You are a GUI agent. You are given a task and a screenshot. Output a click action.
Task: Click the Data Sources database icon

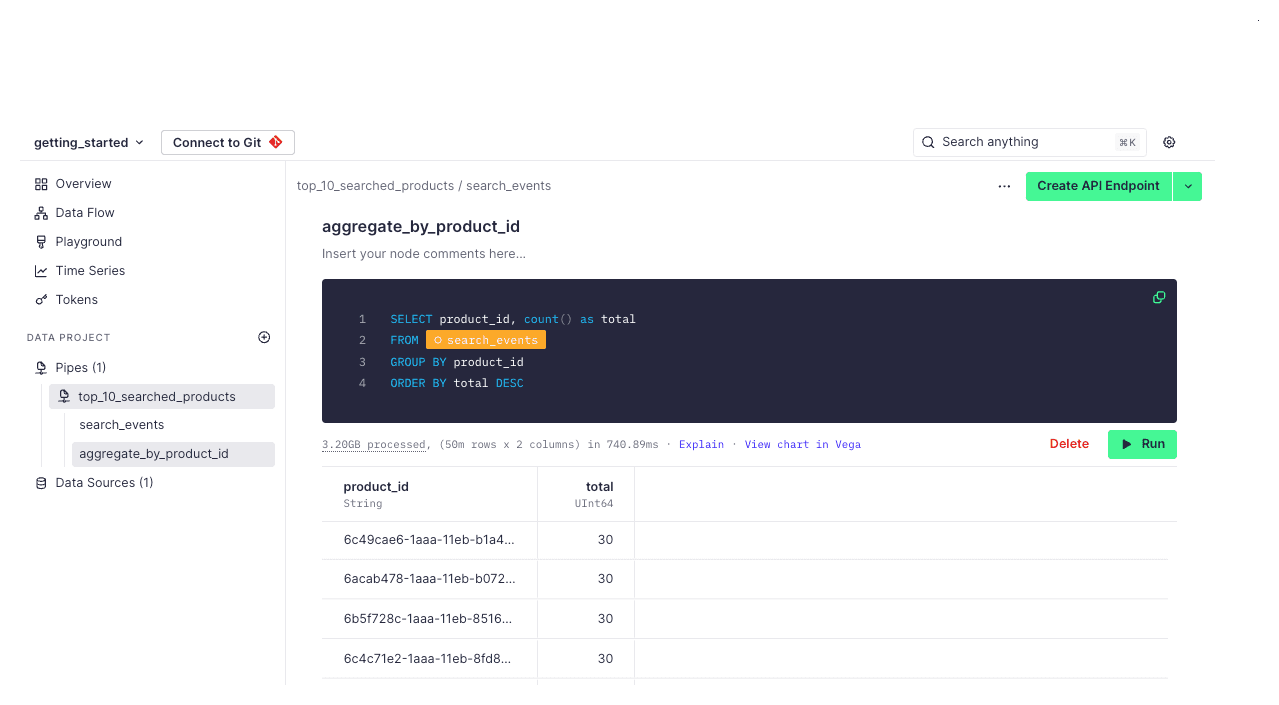(x=41, y=483)
